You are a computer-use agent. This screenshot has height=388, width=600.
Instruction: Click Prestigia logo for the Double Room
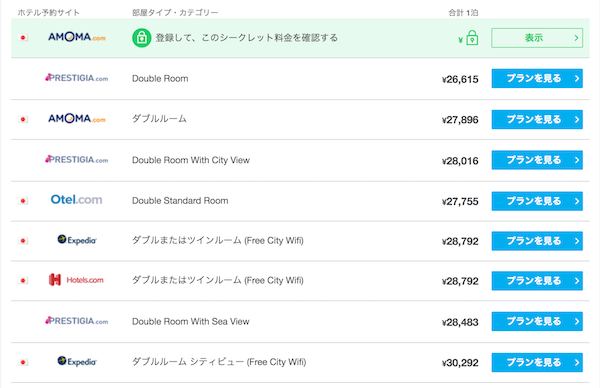[77, 78]
